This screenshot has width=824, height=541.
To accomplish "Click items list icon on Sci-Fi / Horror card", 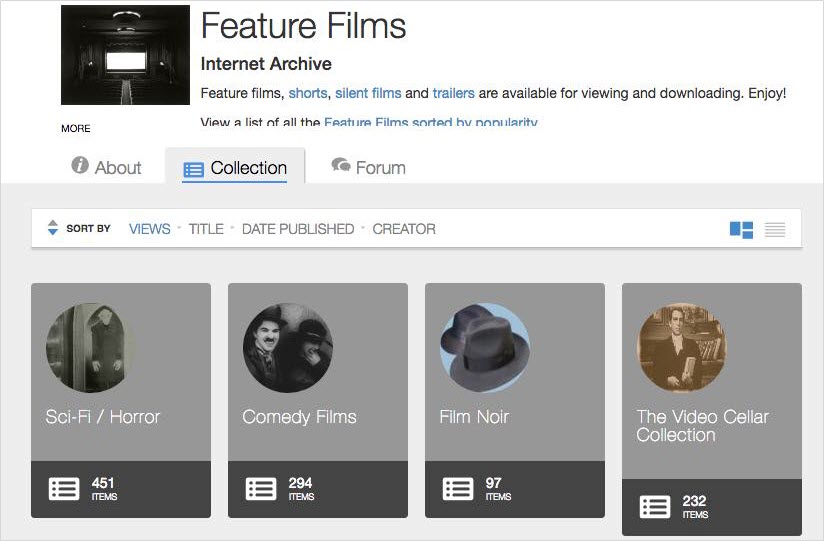I will (x=64, y=489).
